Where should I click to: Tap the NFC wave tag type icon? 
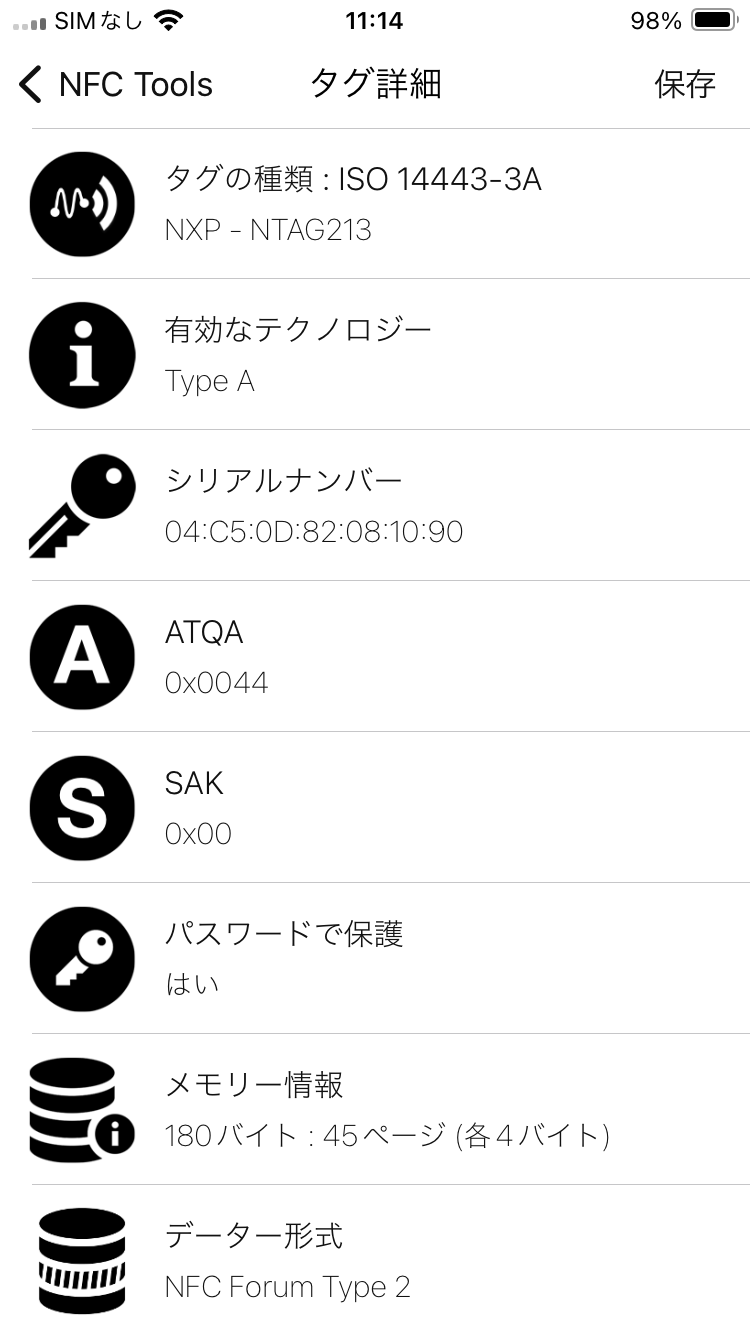pos(82,204)
